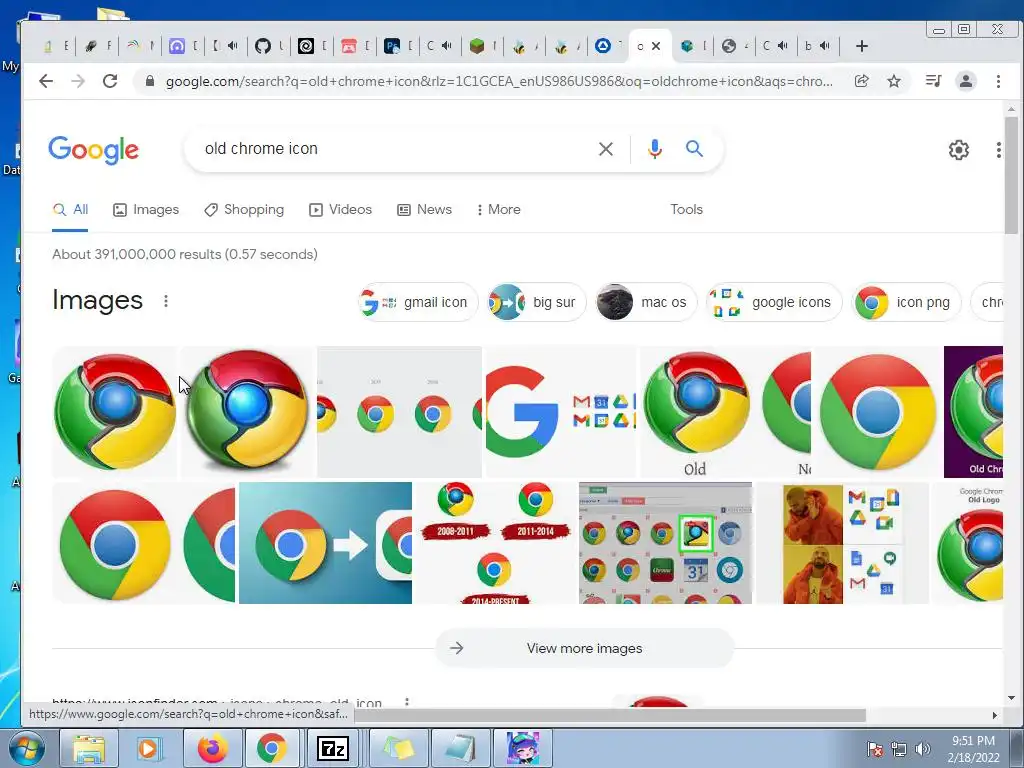1024x768 pixels.
Task: Switch to the Minecraft grass block tab
Action: pyautogui.click(x=477, y=46)
